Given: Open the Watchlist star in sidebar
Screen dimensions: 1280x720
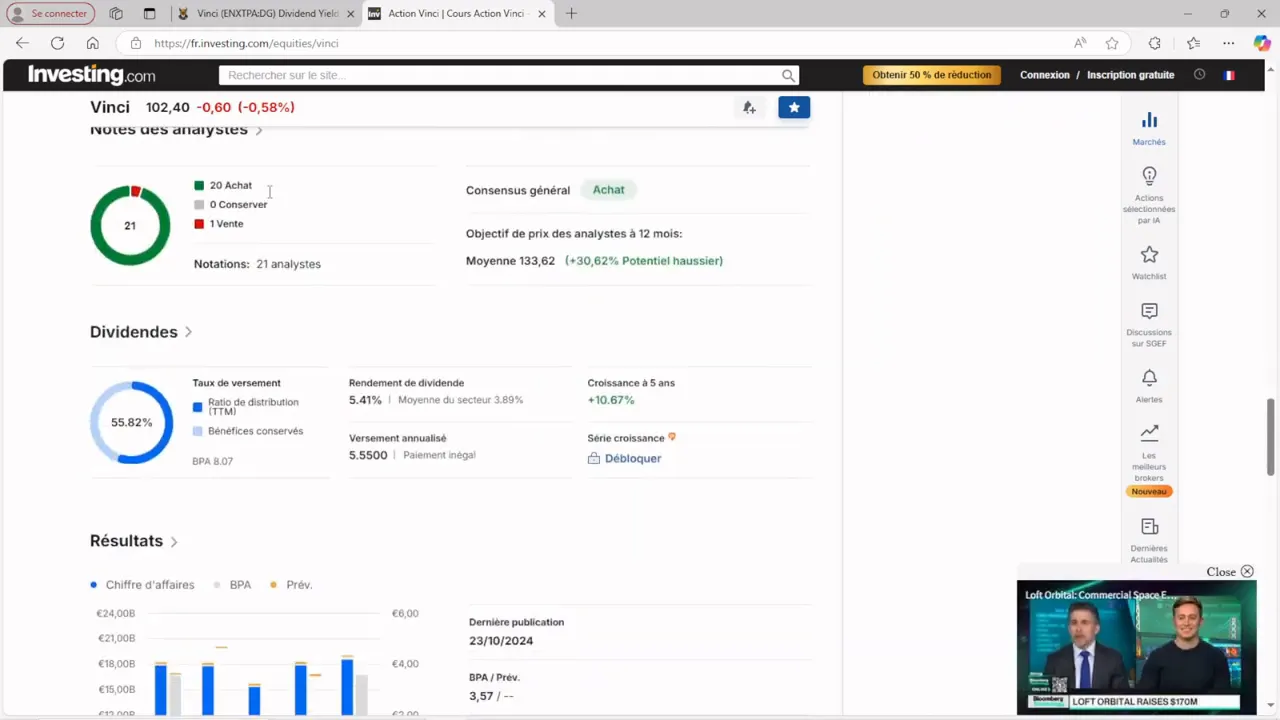Looking at the screenshot, I should (x=1149, y=255).
